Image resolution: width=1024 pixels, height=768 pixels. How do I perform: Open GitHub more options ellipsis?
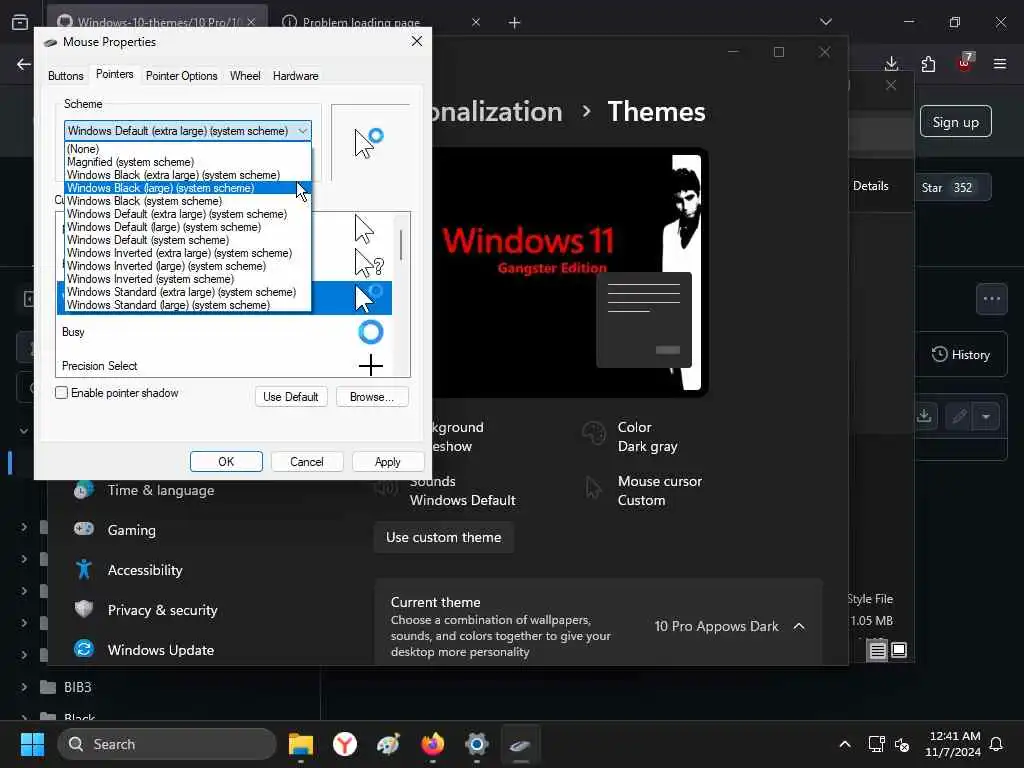991,299
